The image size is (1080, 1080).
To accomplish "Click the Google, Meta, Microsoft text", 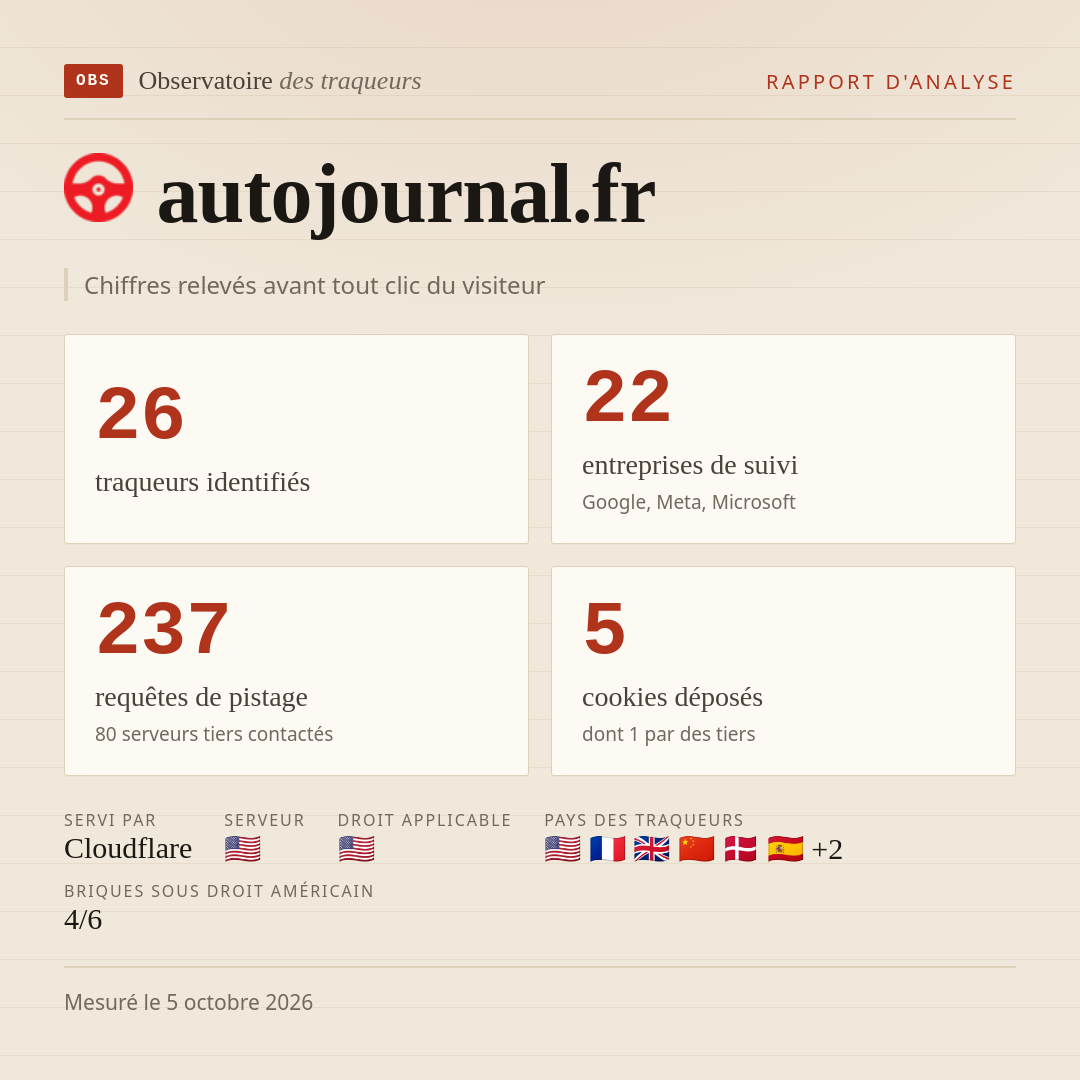I will click(x=689, y=502).
